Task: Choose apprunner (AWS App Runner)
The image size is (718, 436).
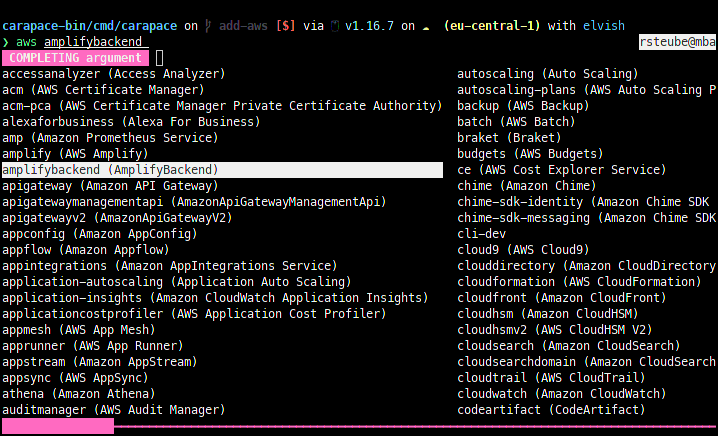Action: tap(92, 346)
